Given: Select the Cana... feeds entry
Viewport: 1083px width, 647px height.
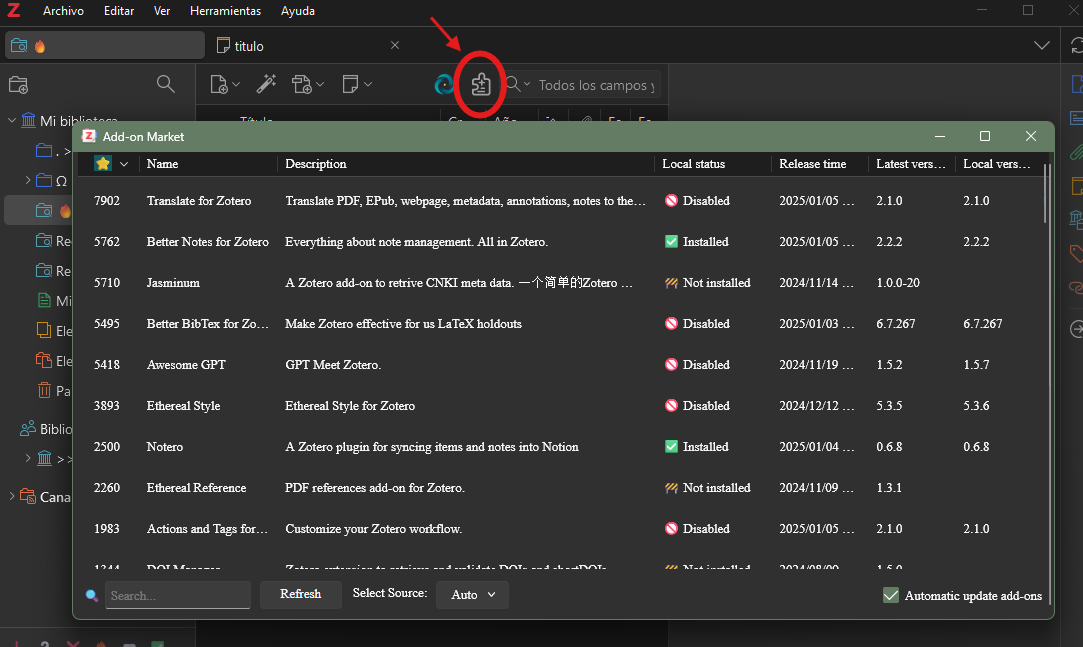Looking at the screenshot, I should click(x=45, y=496).
